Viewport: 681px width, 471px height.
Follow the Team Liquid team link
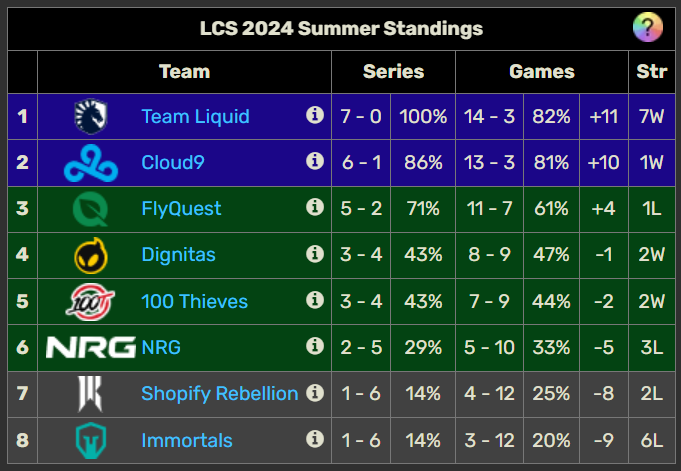(x=195, y=116)
